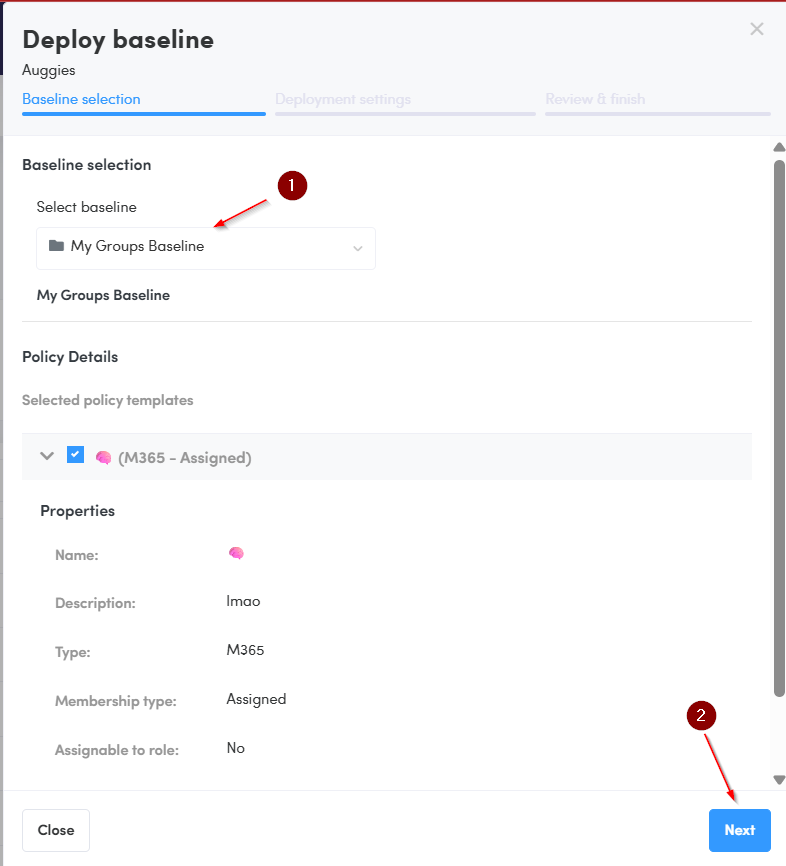This screenshot has height=866, width=786.
Task: Go to the Deployment settings step
Action: coord(343,99)
